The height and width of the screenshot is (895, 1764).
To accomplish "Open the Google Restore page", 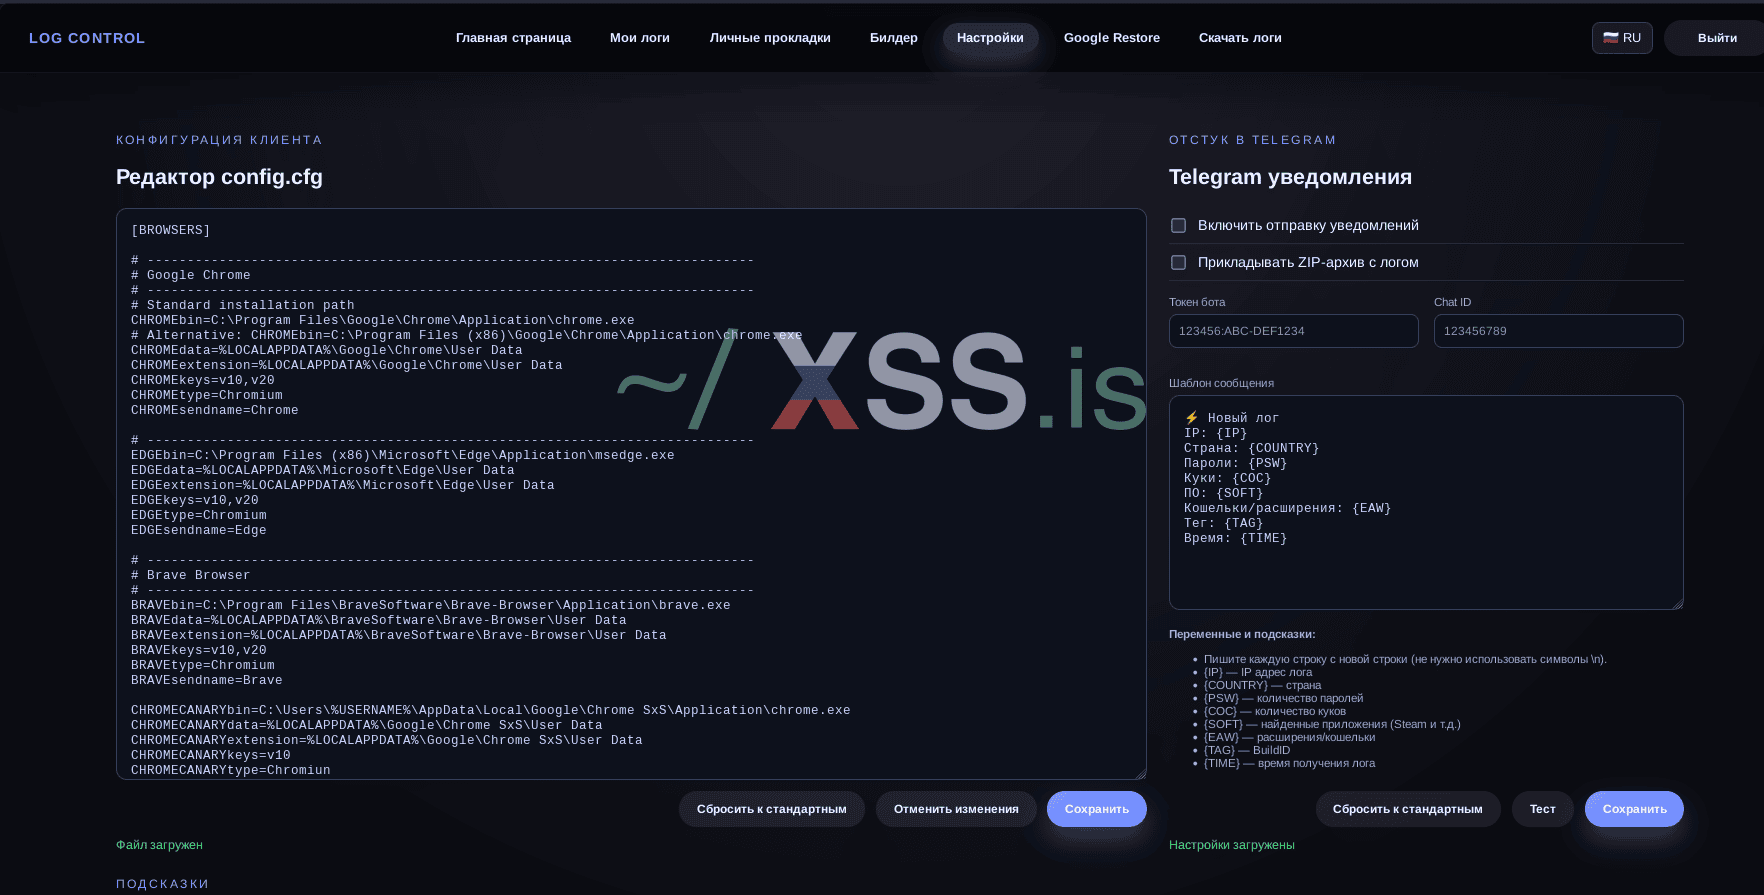I will tap(1112, 38).
